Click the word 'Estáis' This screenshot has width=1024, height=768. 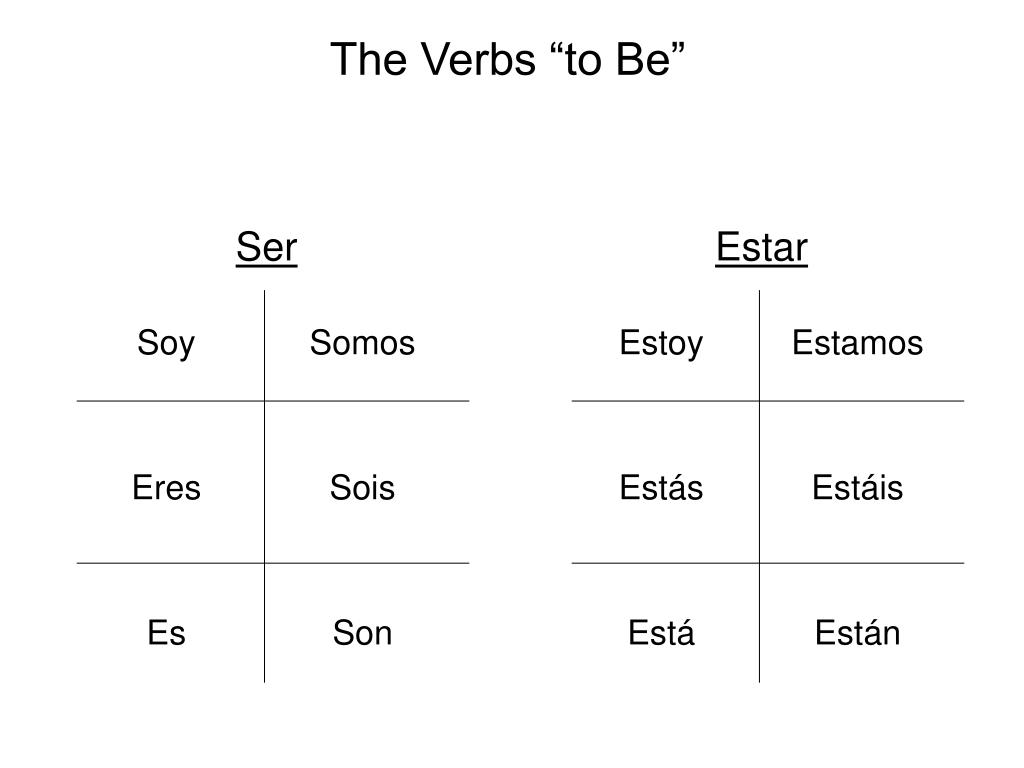click(x=857, y=488)
